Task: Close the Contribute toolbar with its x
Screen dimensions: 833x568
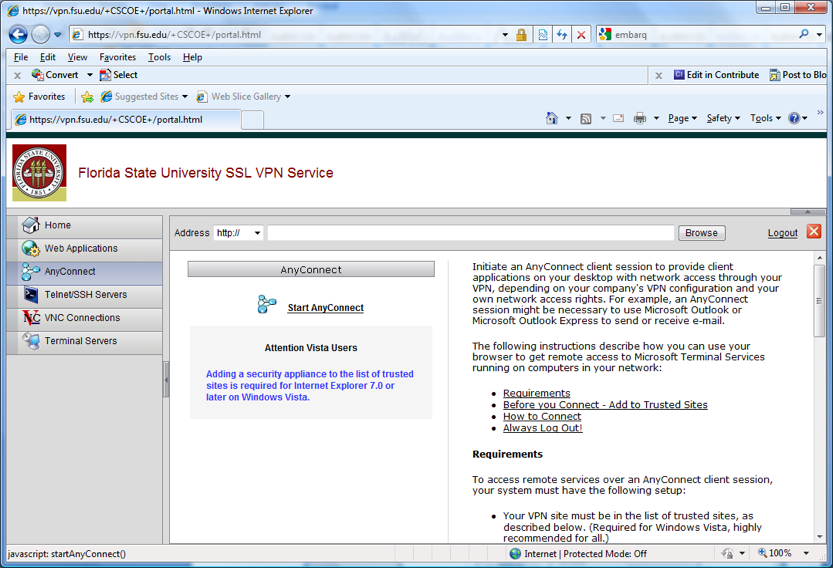Action: pyautogui.click(x=659, y=75)
